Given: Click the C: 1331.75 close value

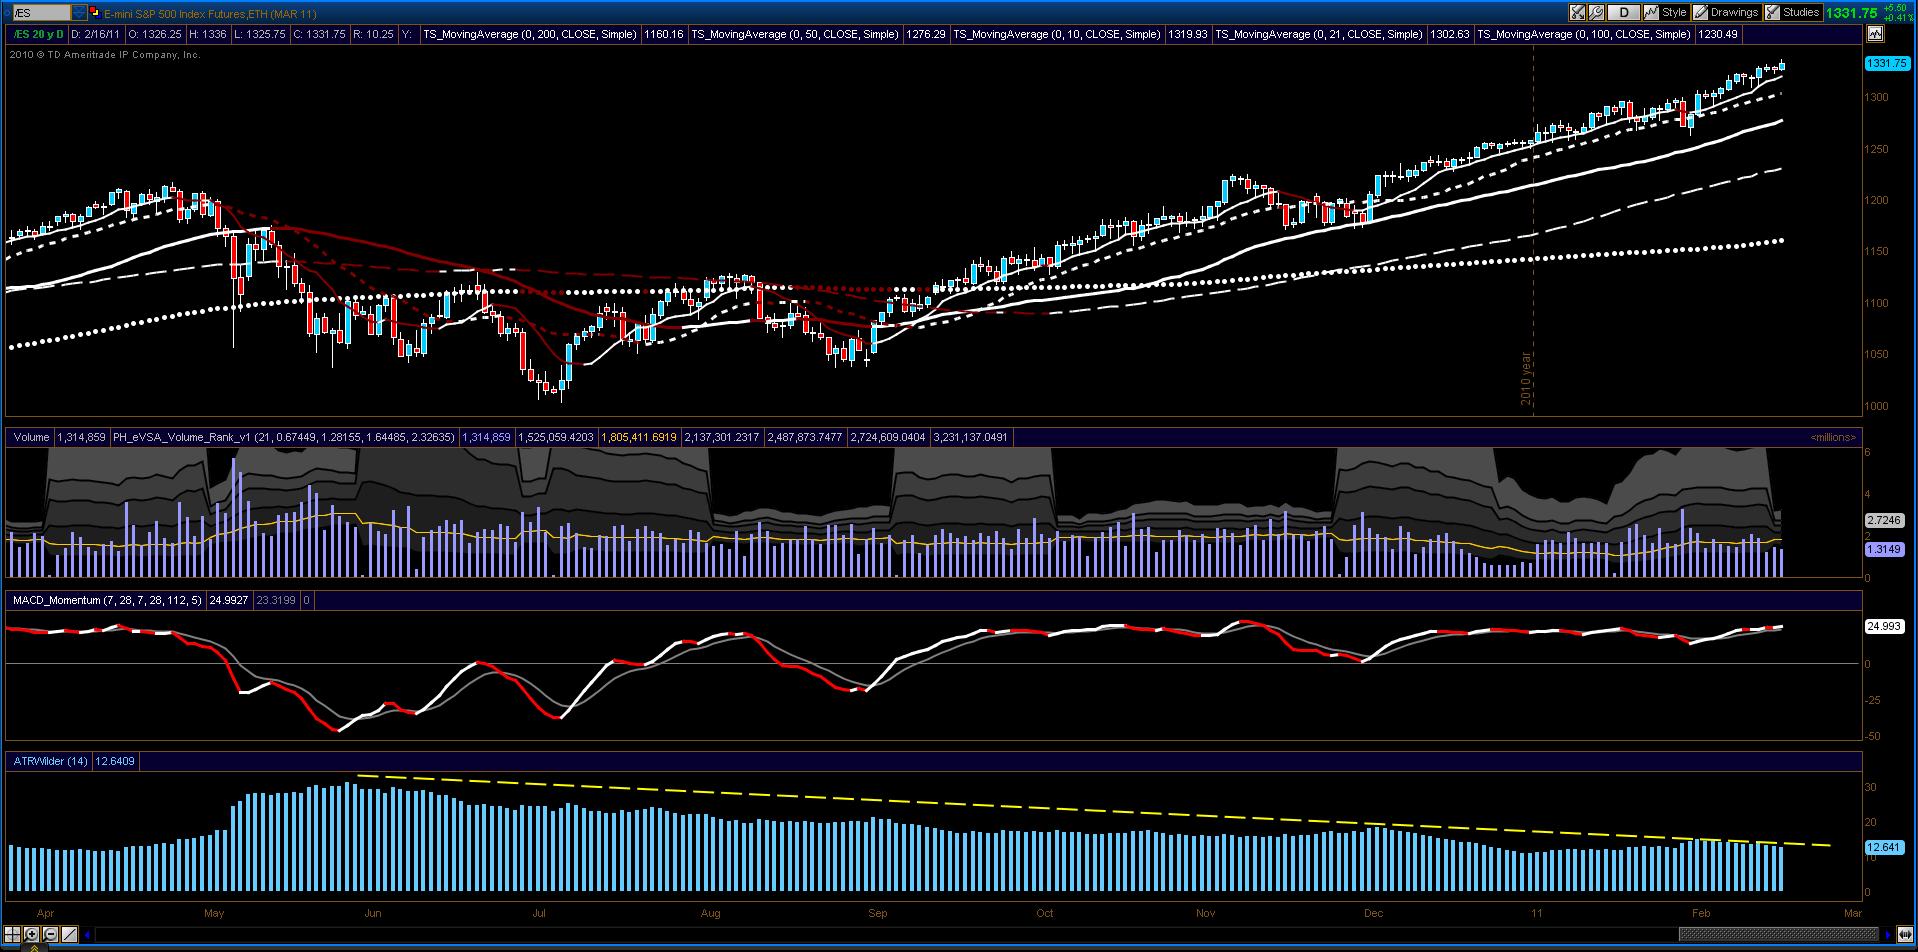Looking at the screenshot, I should pos(321,34).
